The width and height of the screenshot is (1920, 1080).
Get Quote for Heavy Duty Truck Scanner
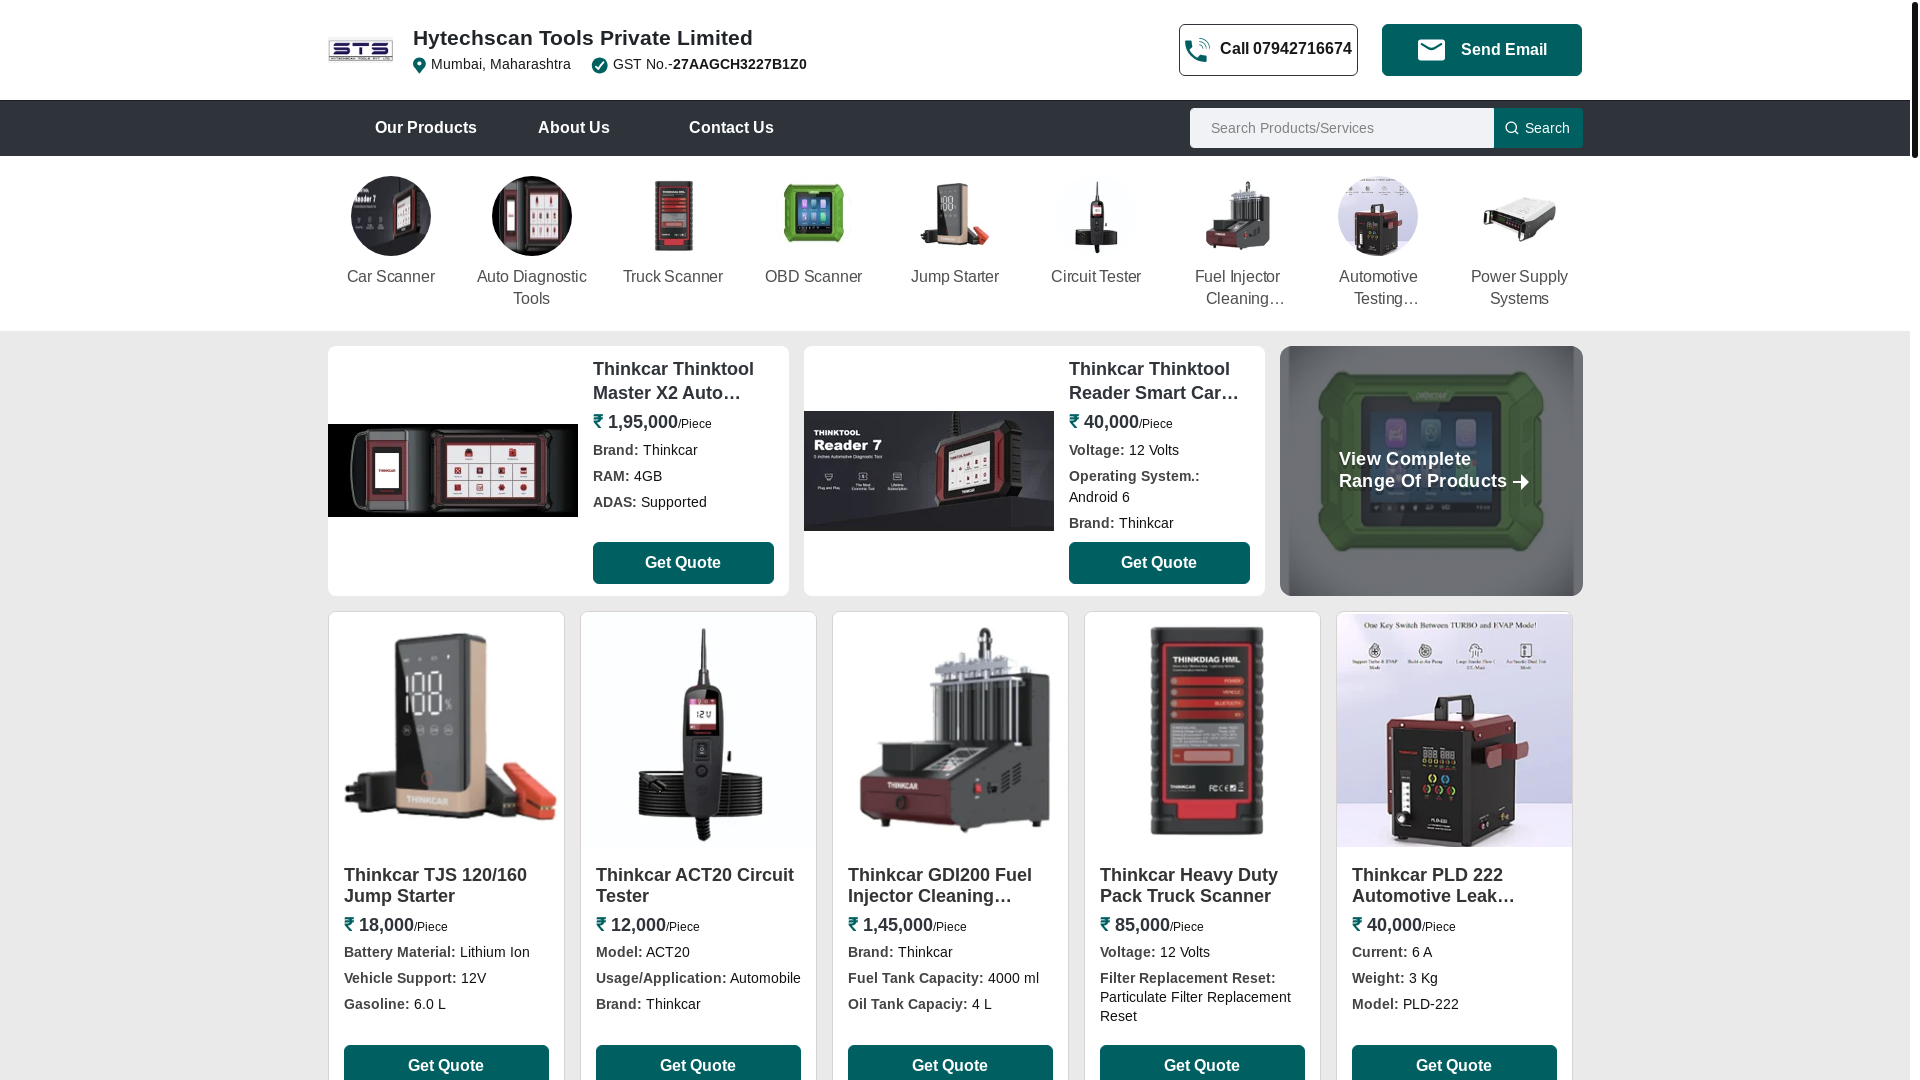click(x=1202, y=1064)
